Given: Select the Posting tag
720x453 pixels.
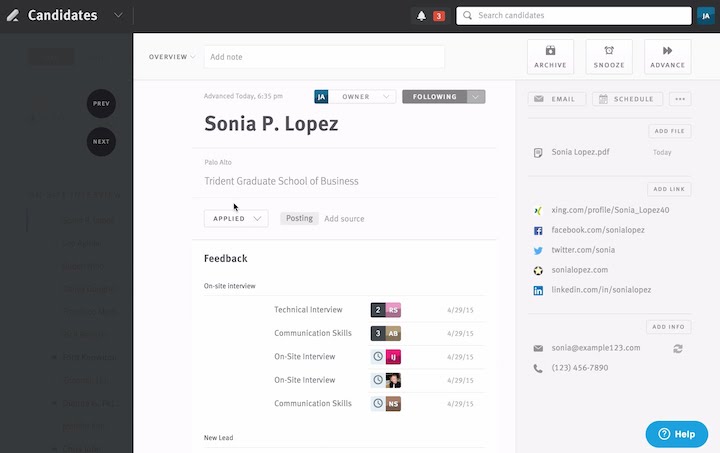Looking at the screenshot, I should click(299, 218).
